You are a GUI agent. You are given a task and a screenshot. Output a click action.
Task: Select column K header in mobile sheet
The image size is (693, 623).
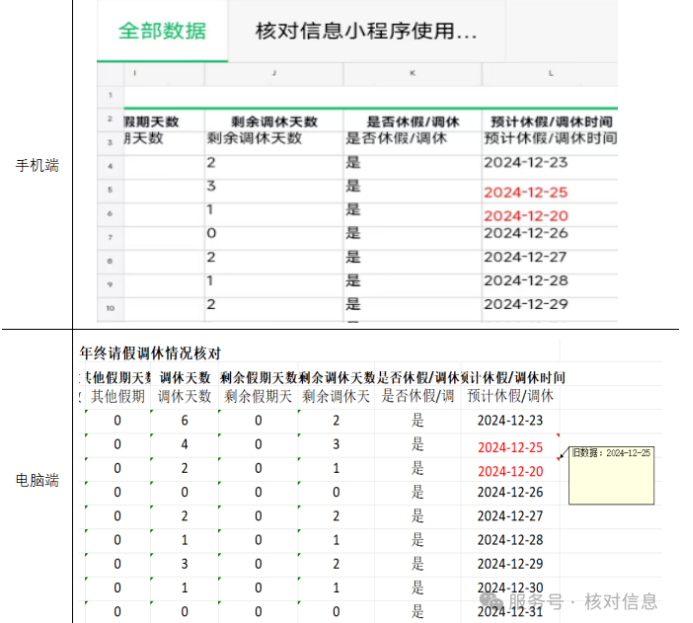pyautogui.click(x=412, y=73)
